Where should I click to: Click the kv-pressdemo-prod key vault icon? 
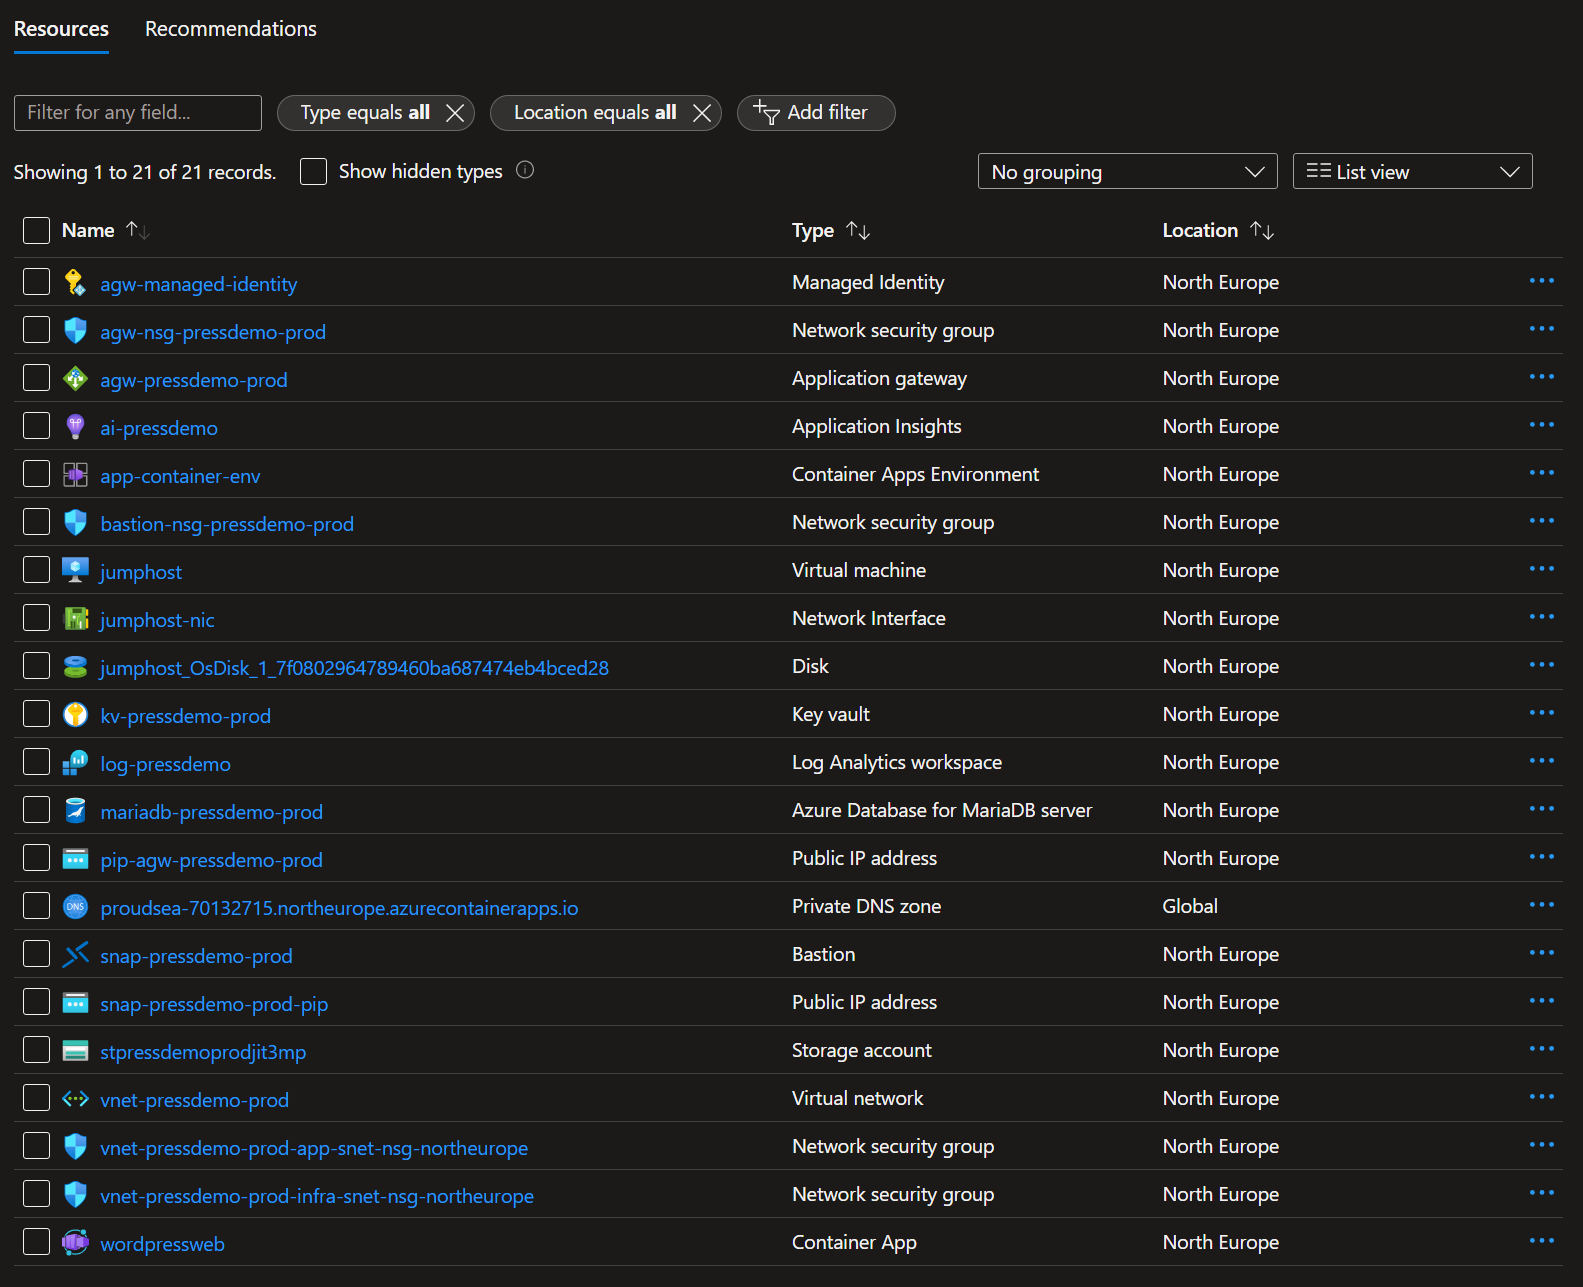coord(75,714)
